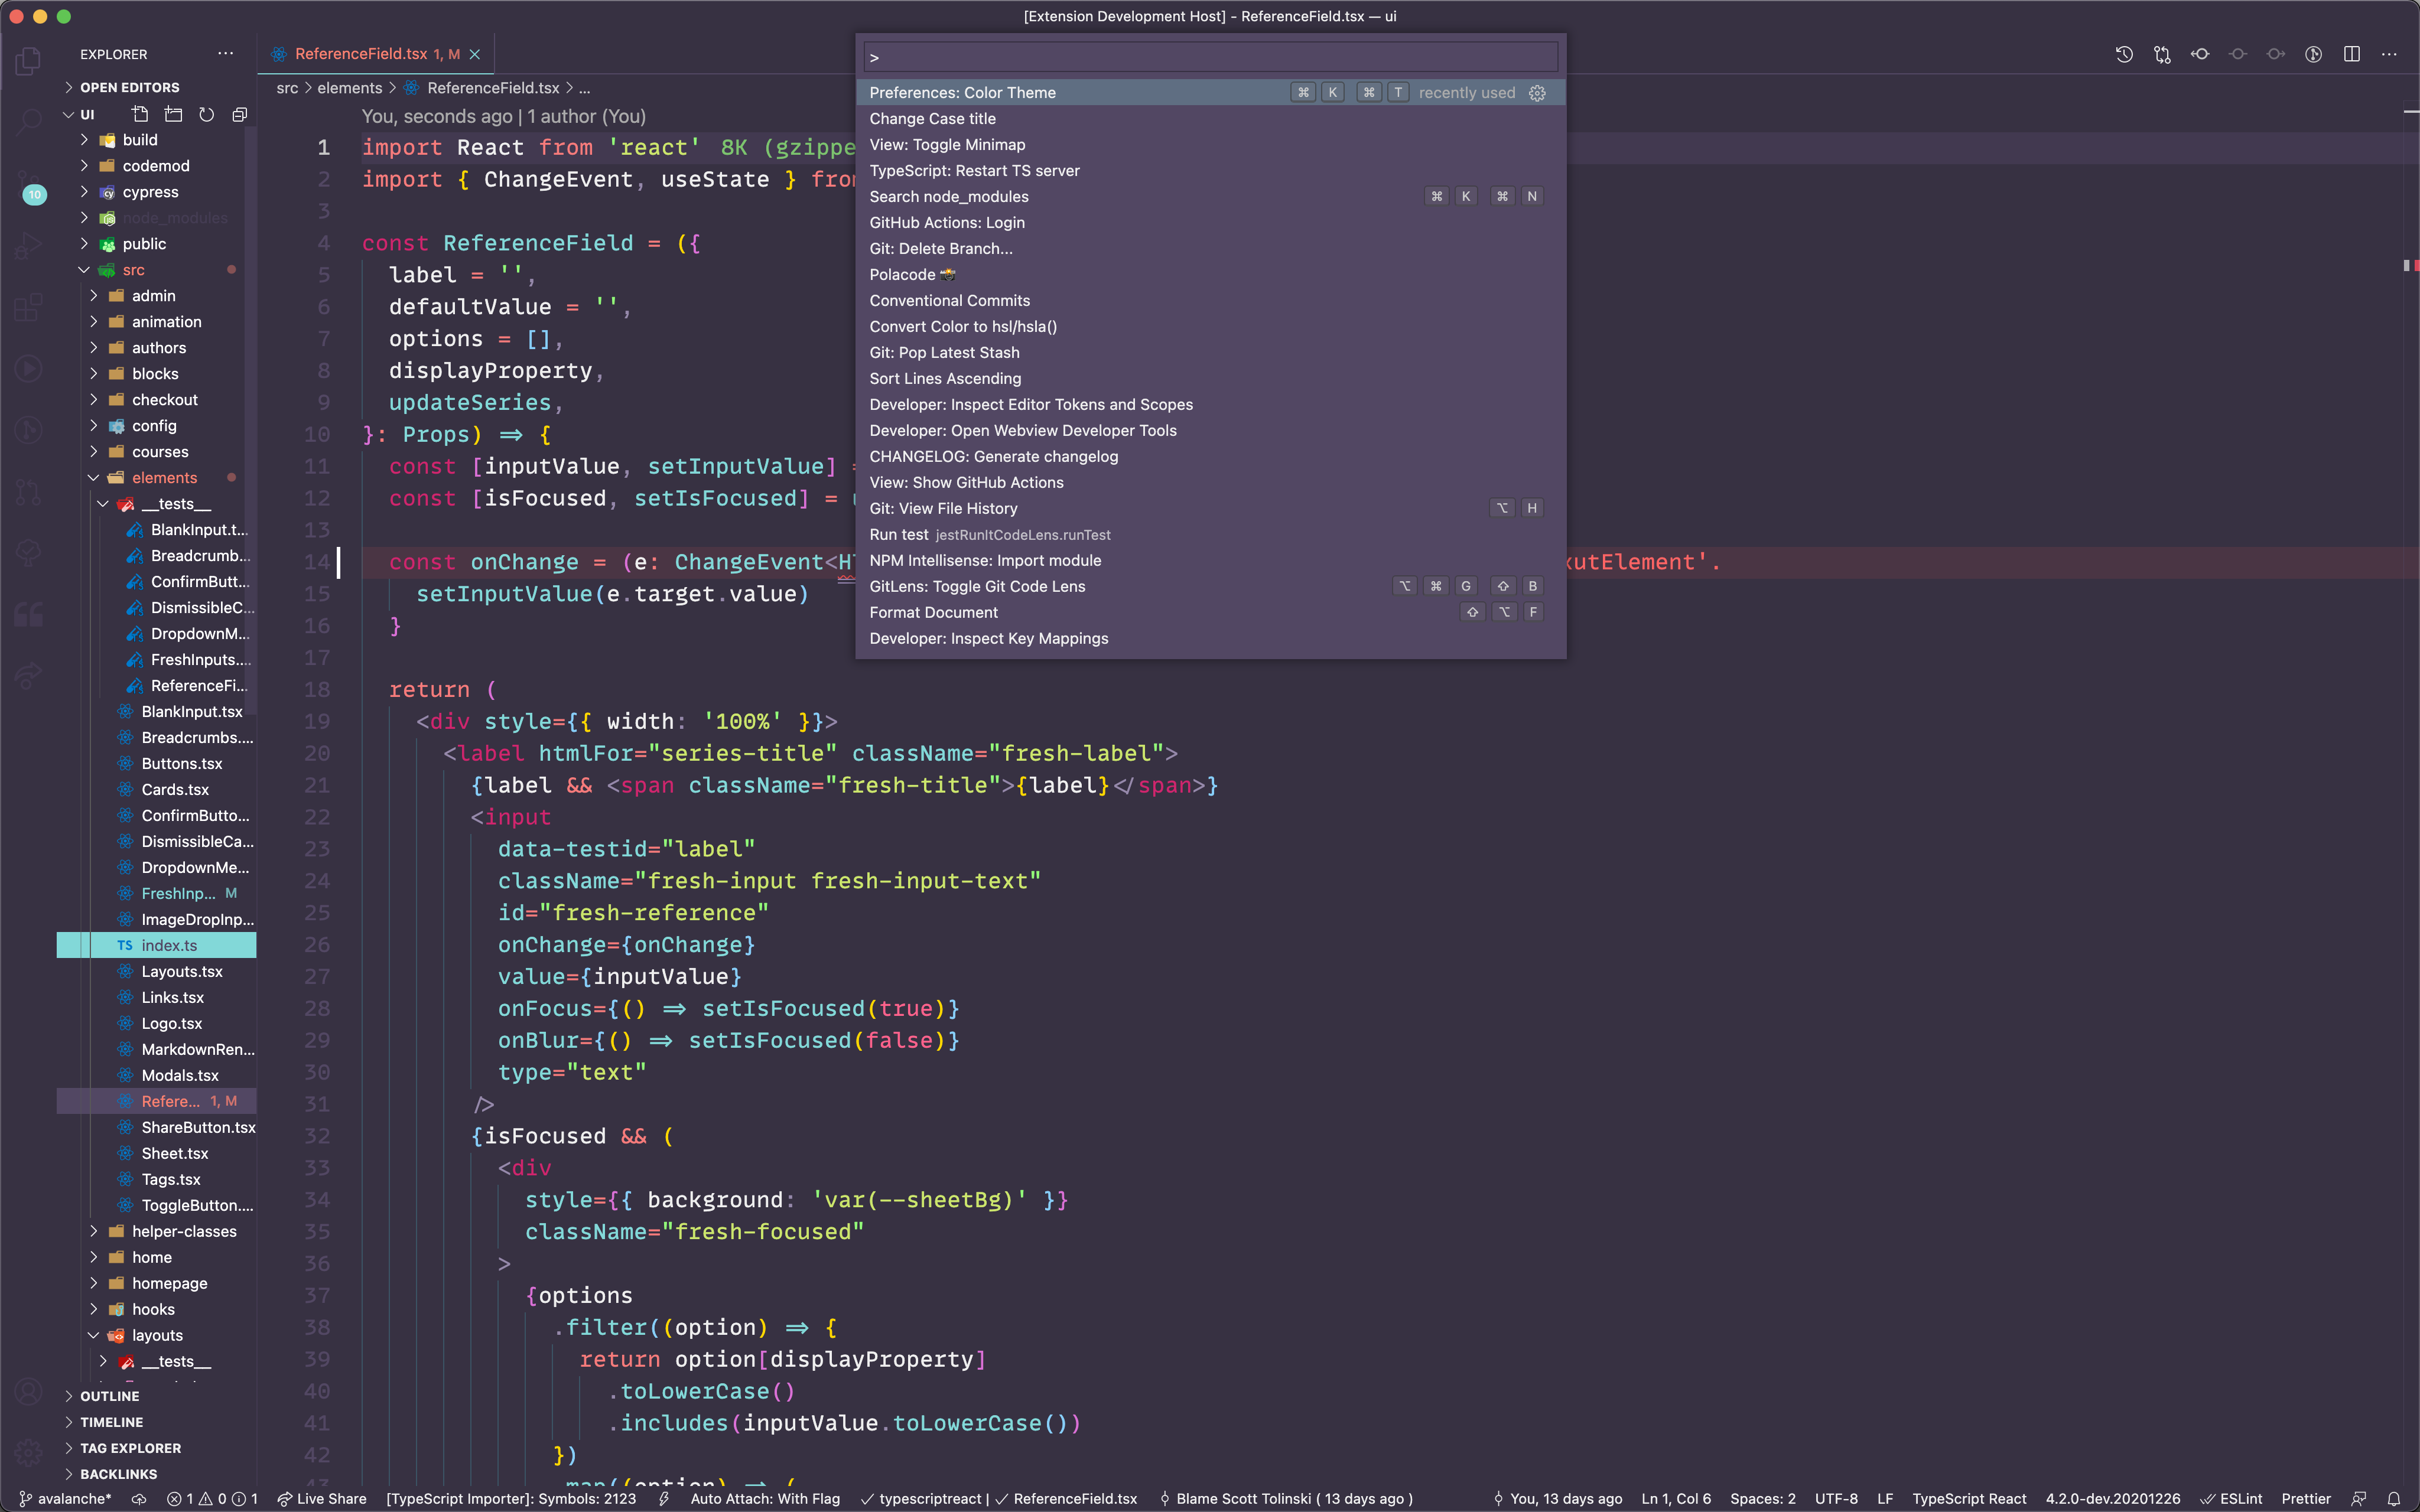This screenshot has height=1512, width=2420.
Task: Go to the previous revision commit icon
Action: click(2200, 54)
